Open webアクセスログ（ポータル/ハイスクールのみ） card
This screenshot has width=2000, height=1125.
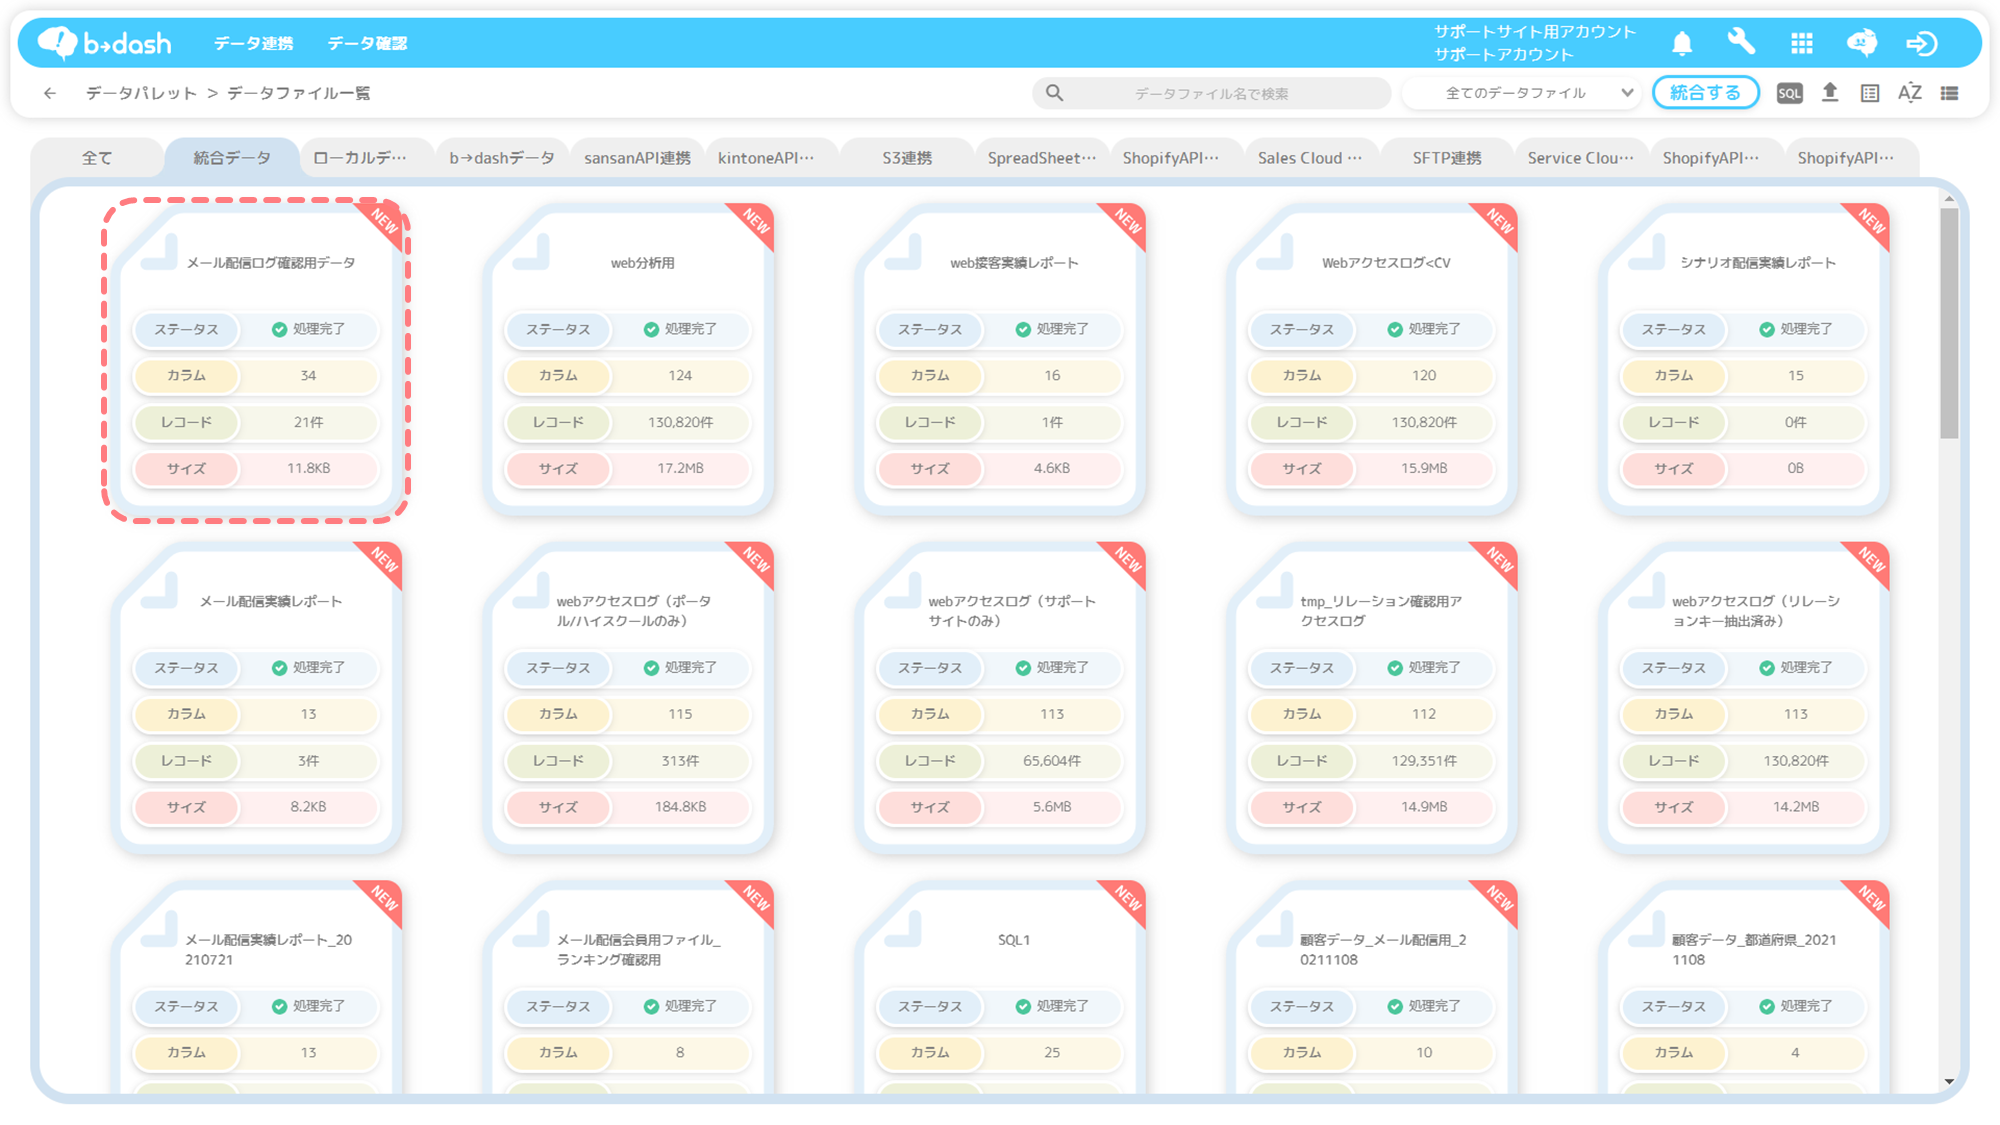tap(628, 698)
